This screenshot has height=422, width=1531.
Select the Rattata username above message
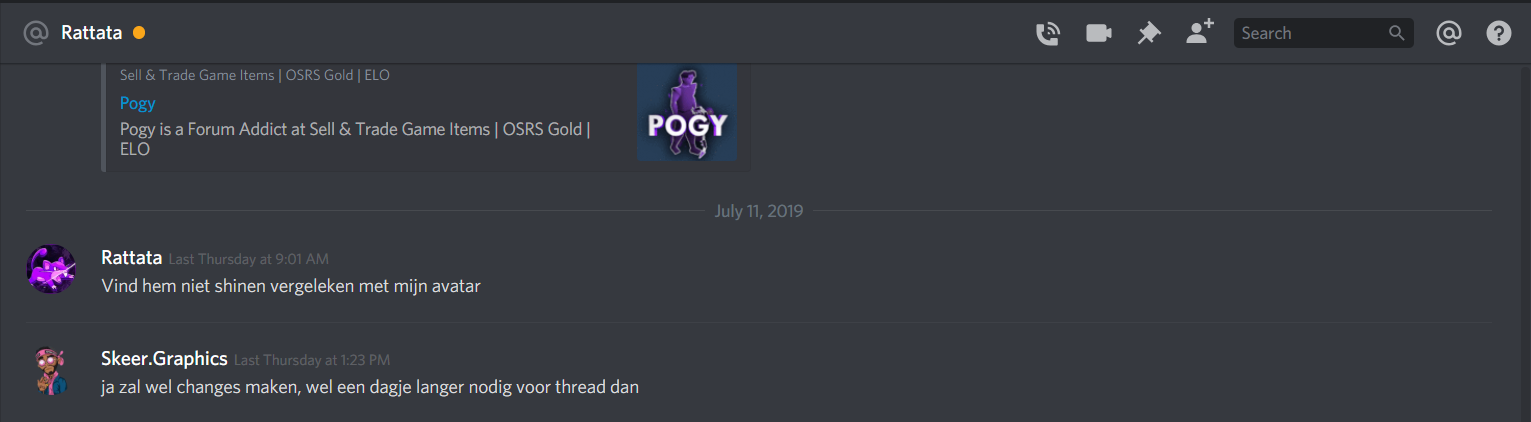coord(131,258)
